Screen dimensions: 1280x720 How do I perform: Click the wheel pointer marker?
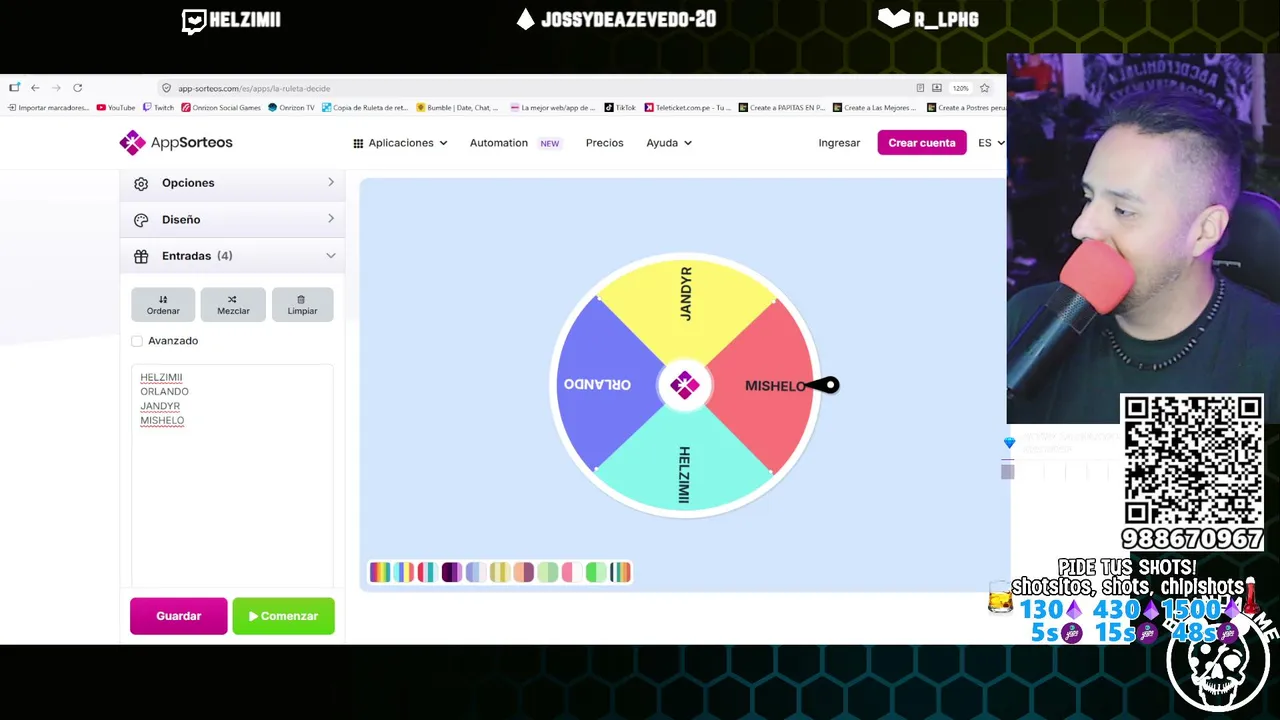click(x=823, y=385)
